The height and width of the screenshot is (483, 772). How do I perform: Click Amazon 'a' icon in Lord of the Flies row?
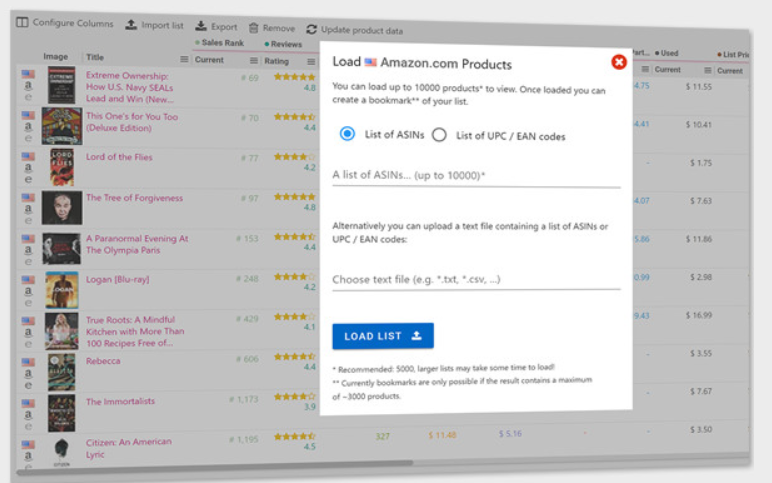29,167
